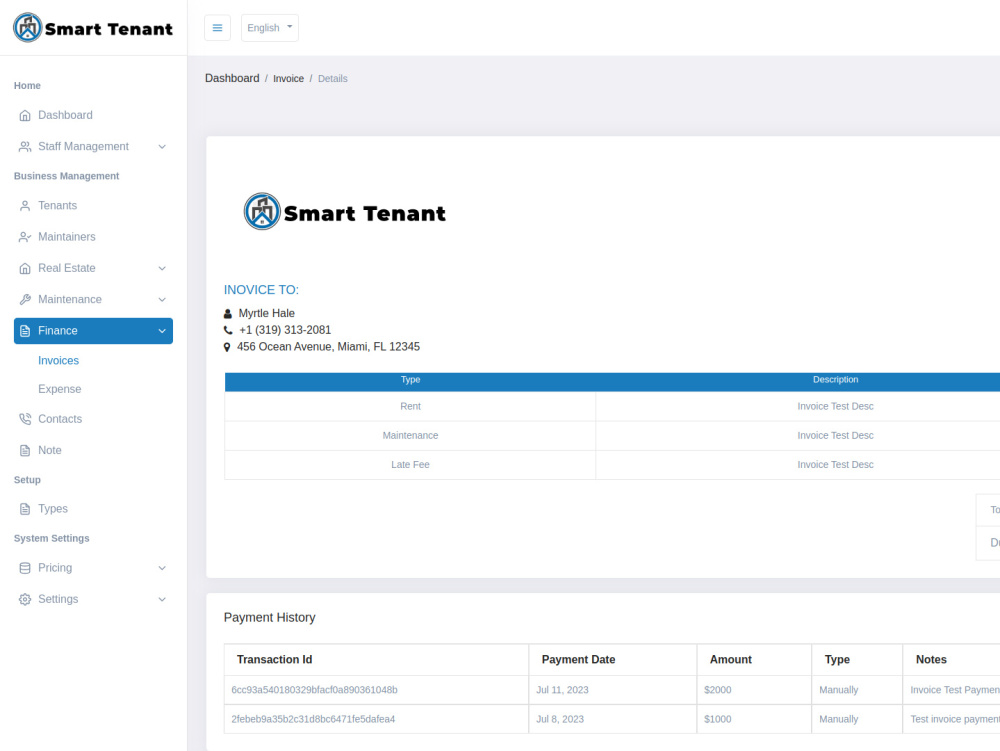Go to Tenants page

pyautogui.click(x=57, y=206)
